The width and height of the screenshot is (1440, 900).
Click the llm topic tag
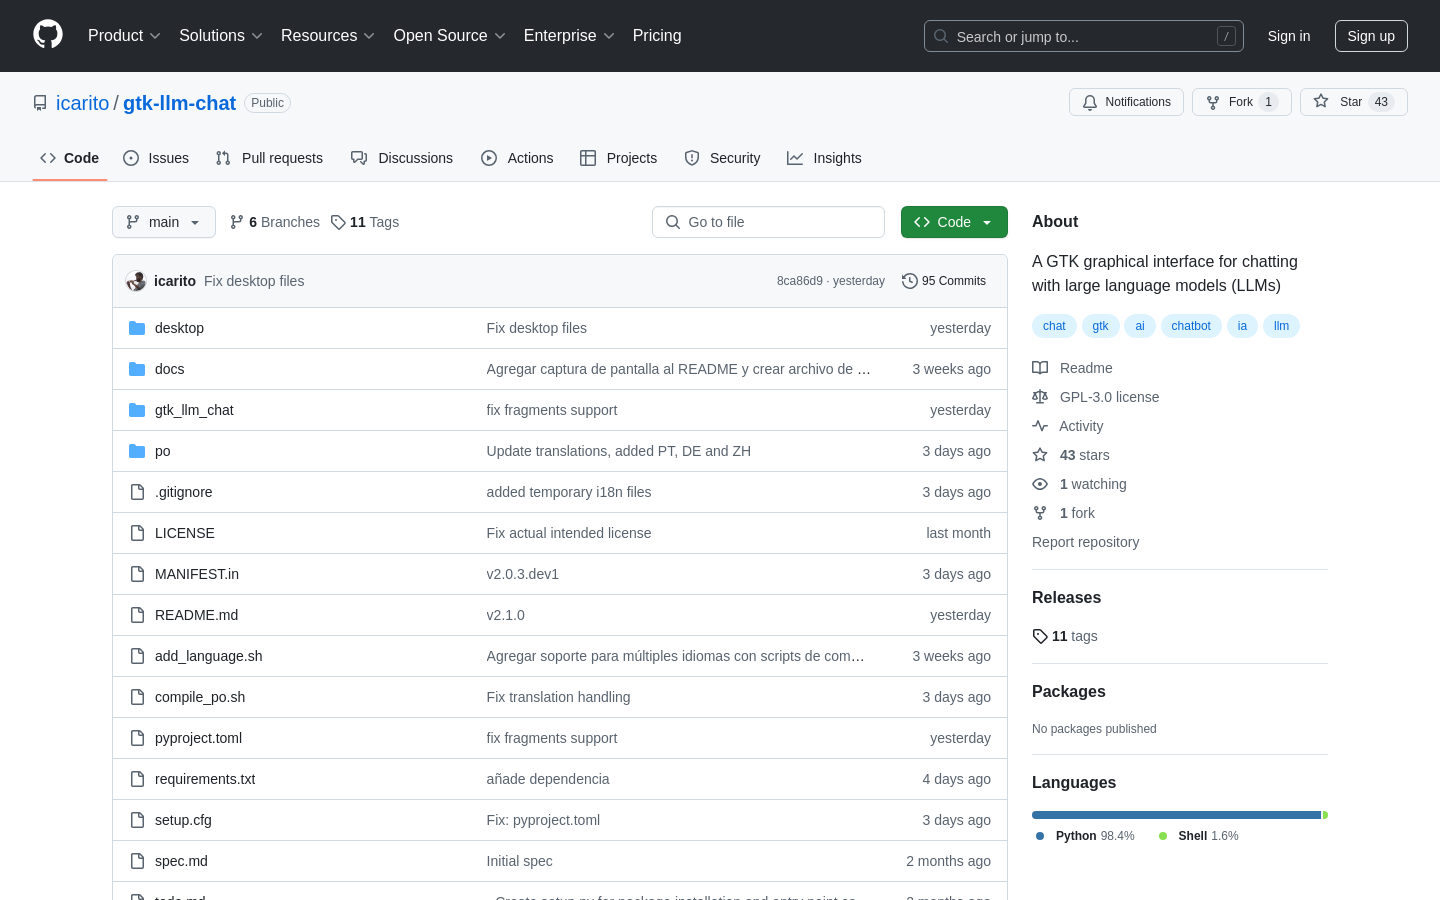(x=1282, y=326)
